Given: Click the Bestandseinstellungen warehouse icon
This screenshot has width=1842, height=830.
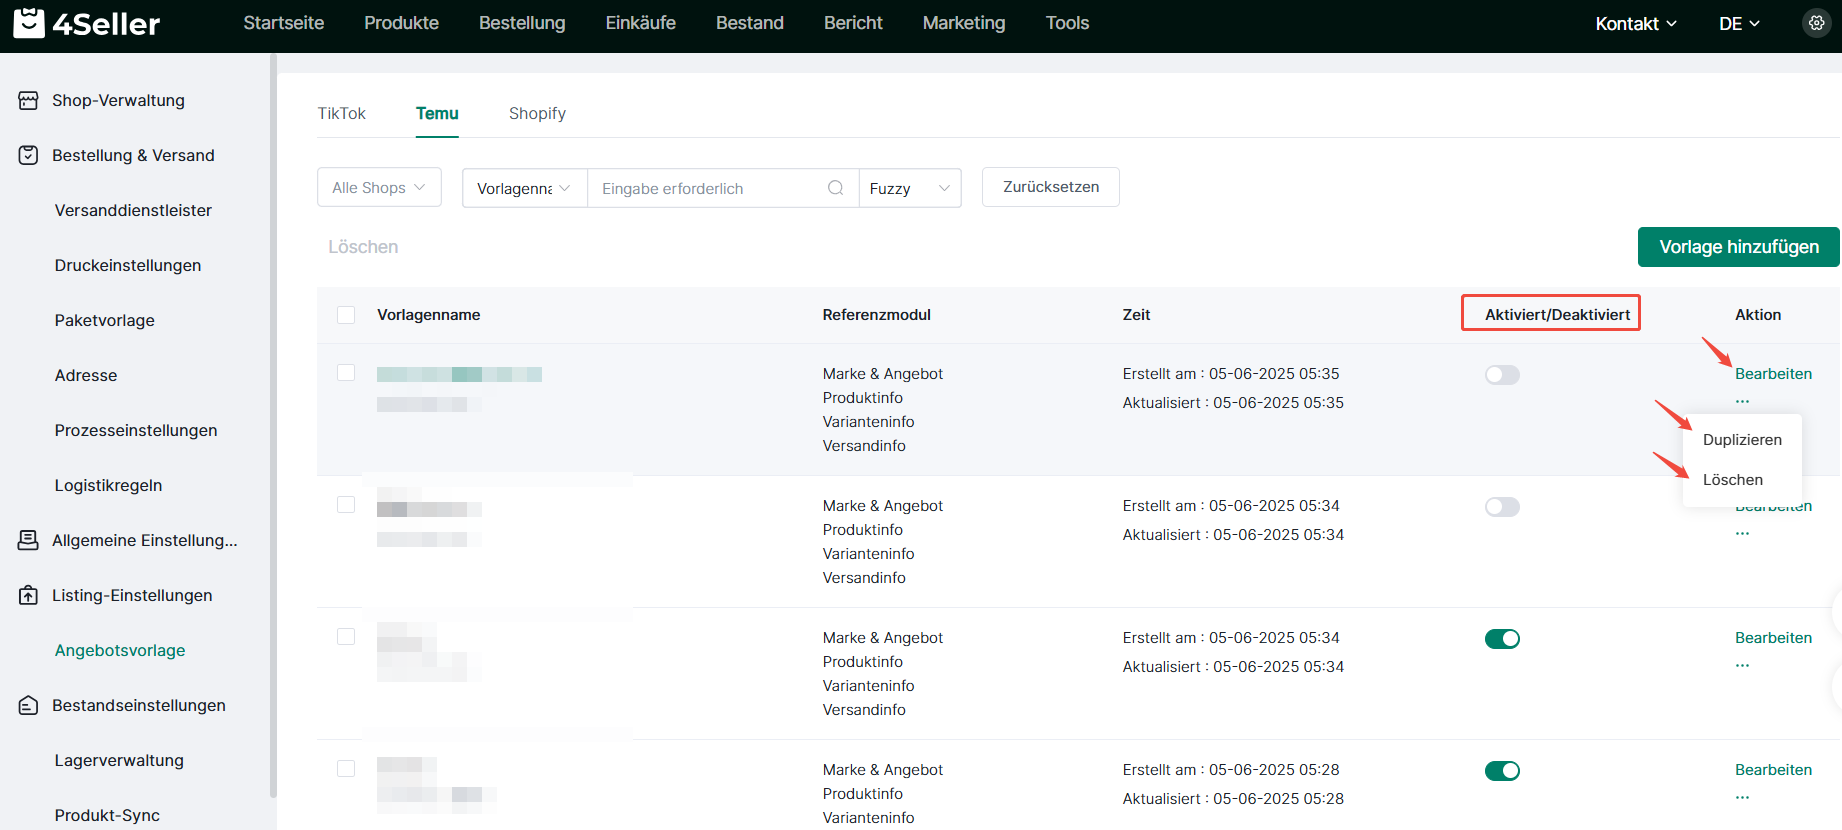Looking at the screenshot, I should (x=28, y=706).
